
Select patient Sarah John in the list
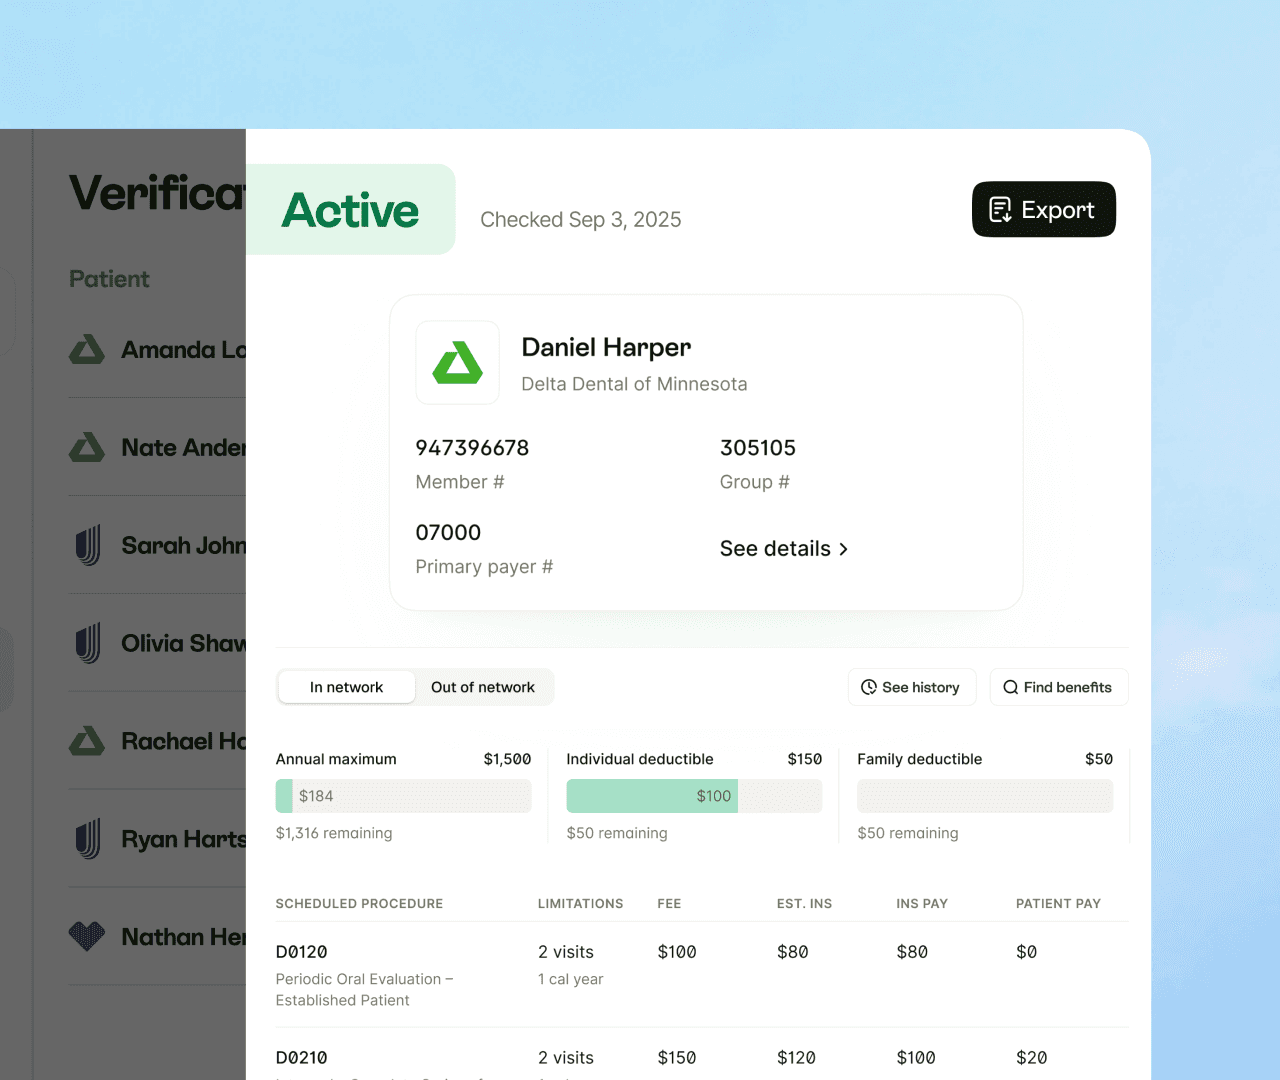pos(157,545)
